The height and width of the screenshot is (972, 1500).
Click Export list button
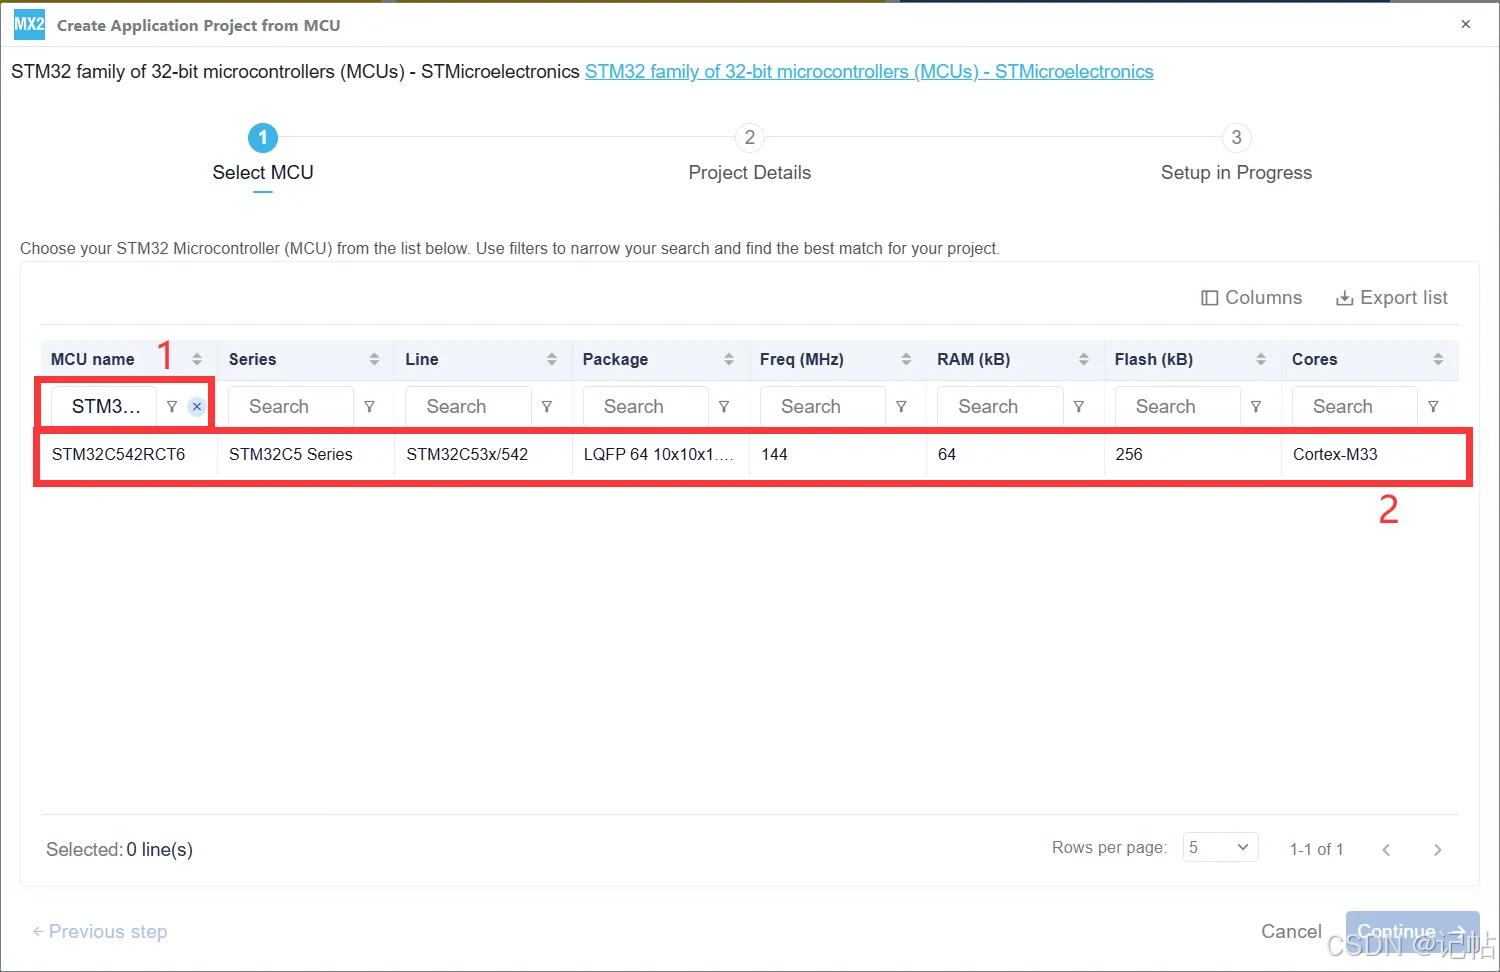click(1392, 298)
